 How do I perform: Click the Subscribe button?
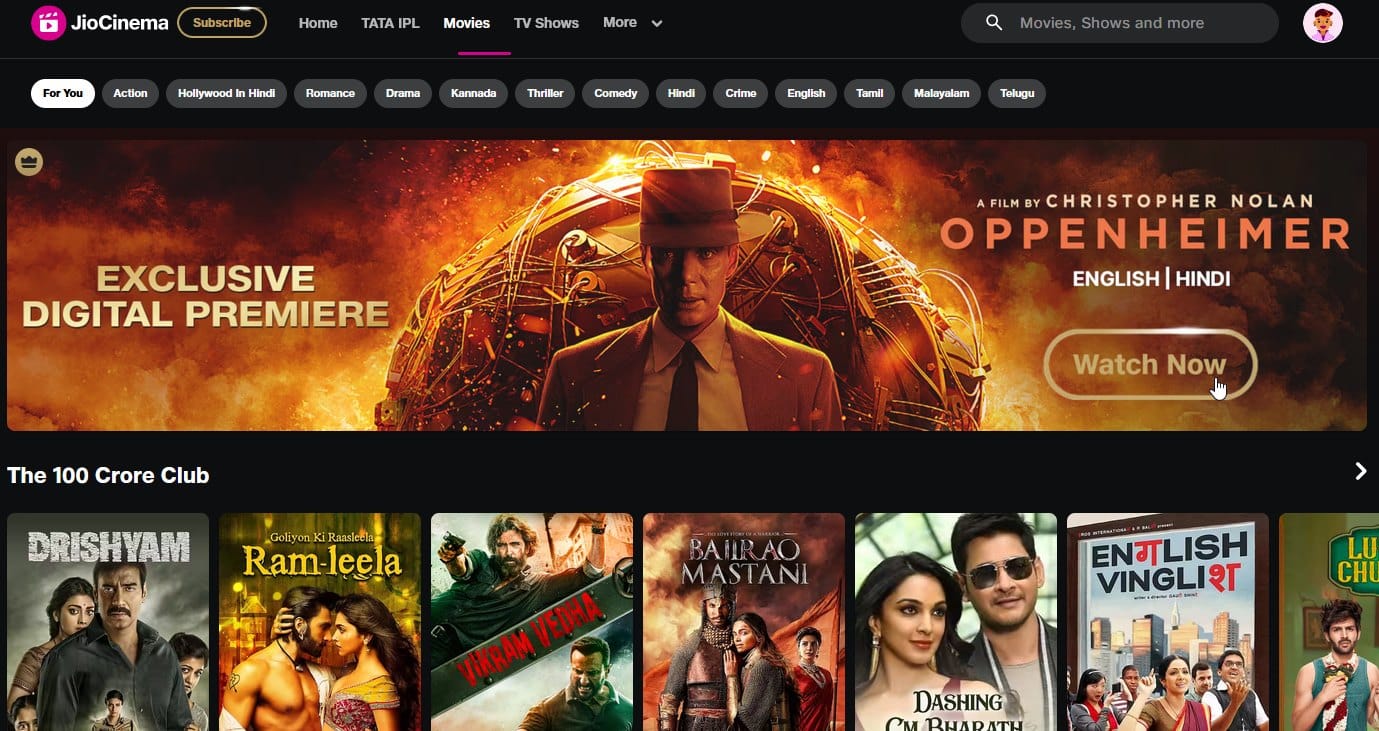point(222,22)
